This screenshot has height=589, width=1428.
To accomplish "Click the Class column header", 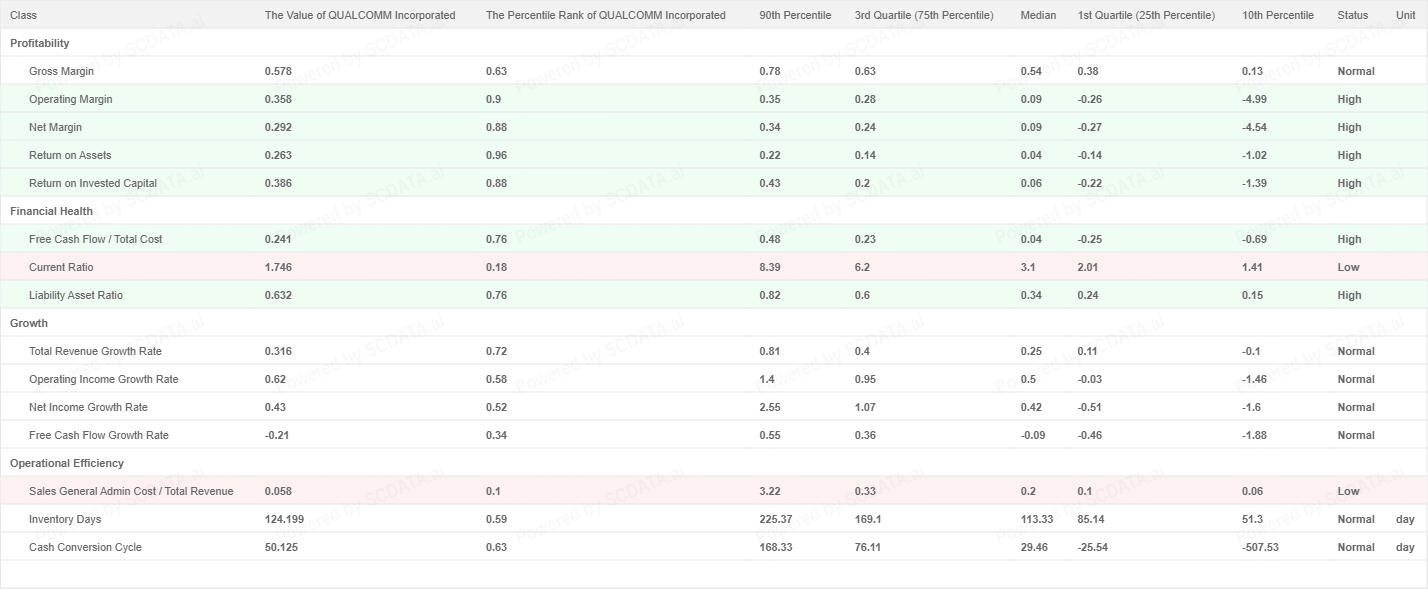I will coord(23,15).
